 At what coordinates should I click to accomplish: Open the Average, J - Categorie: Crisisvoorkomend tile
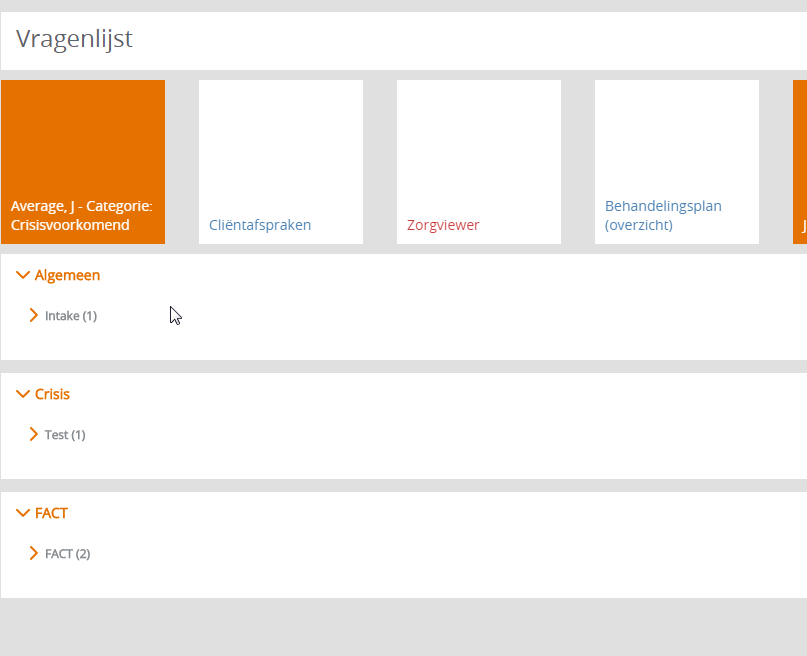coord(83,162)
